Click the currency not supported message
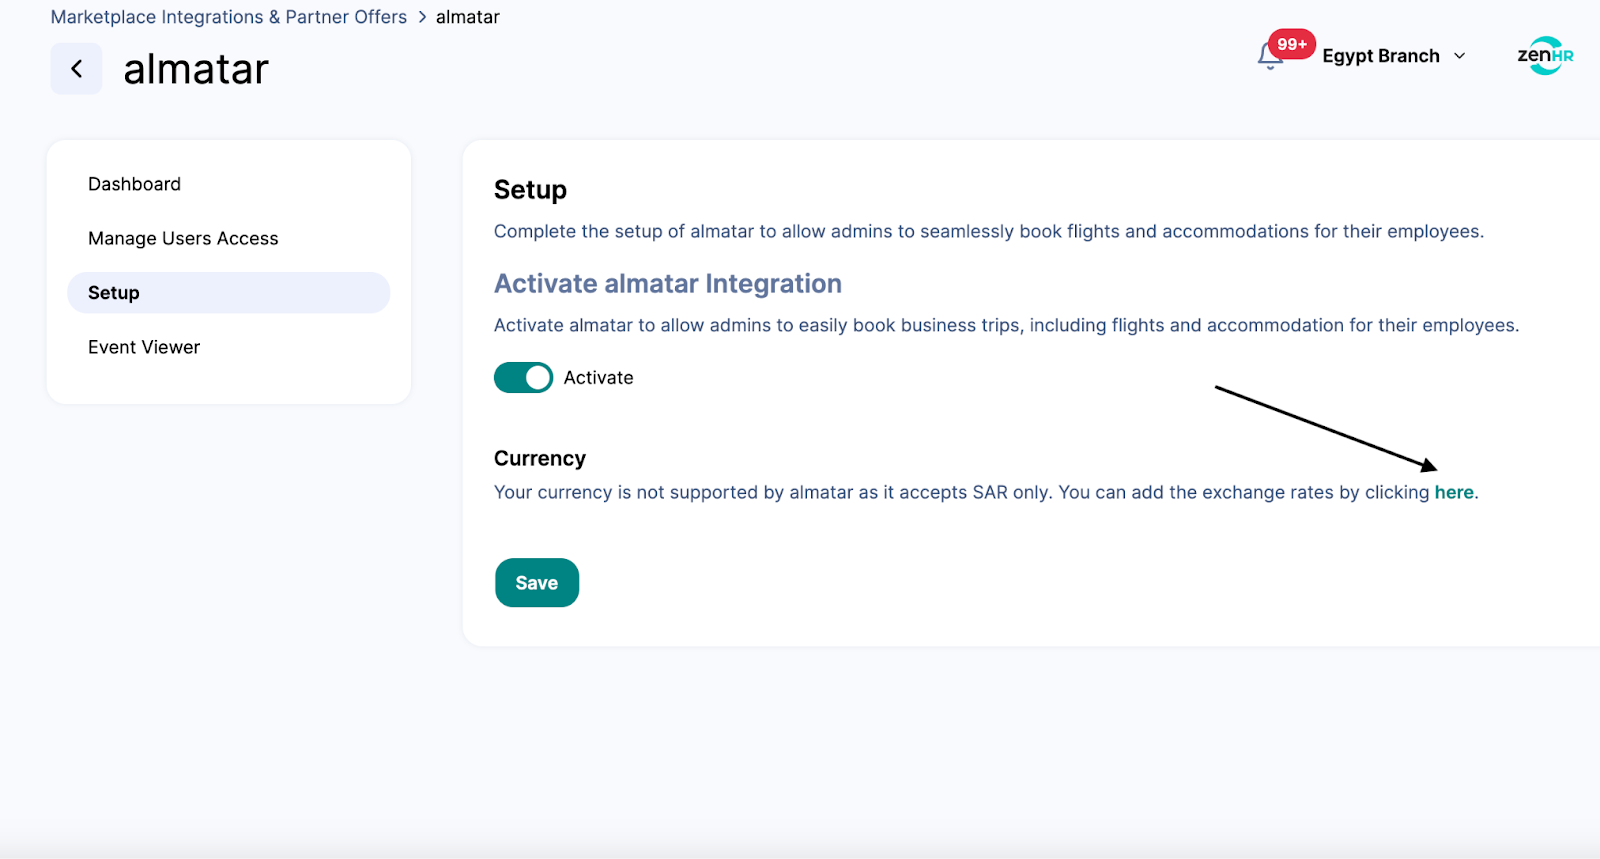 click(x=986, y=492)
